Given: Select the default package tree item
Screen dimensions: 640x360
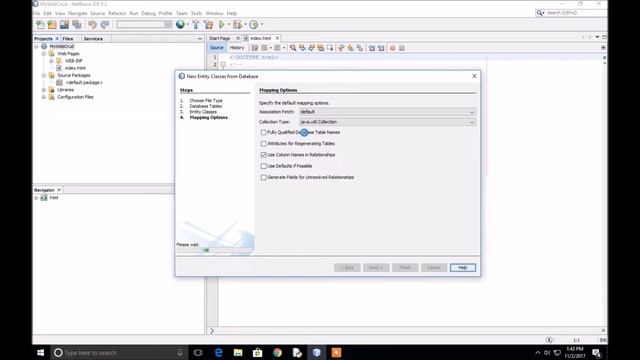Looking at the screenshot, I should tap(84, 82).
